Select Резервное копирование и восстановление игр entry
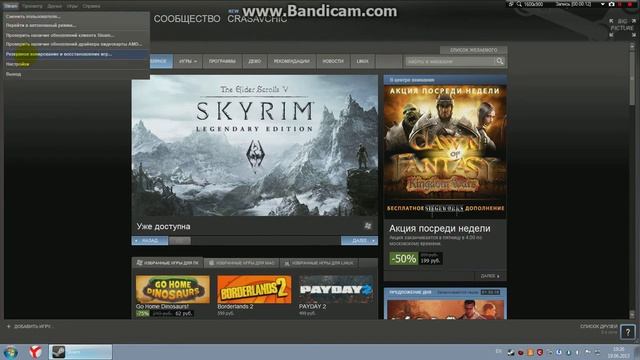Screen dimensions: 640x360 pos(76,54)
